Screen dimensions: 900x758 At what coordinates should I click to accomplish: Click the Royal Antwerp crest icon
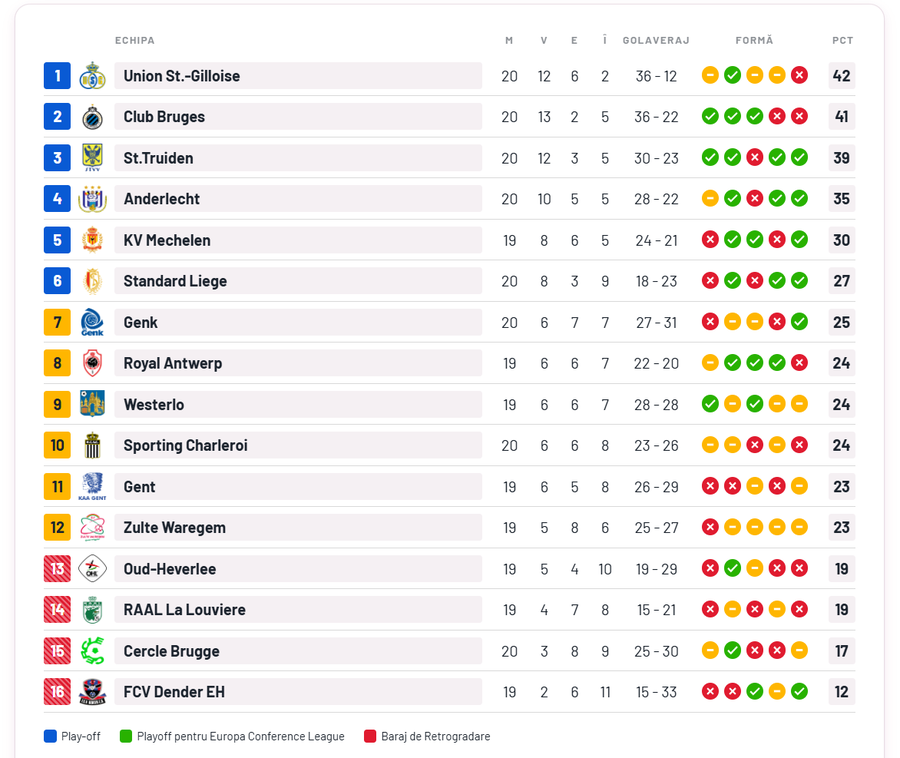coord(92,363)
